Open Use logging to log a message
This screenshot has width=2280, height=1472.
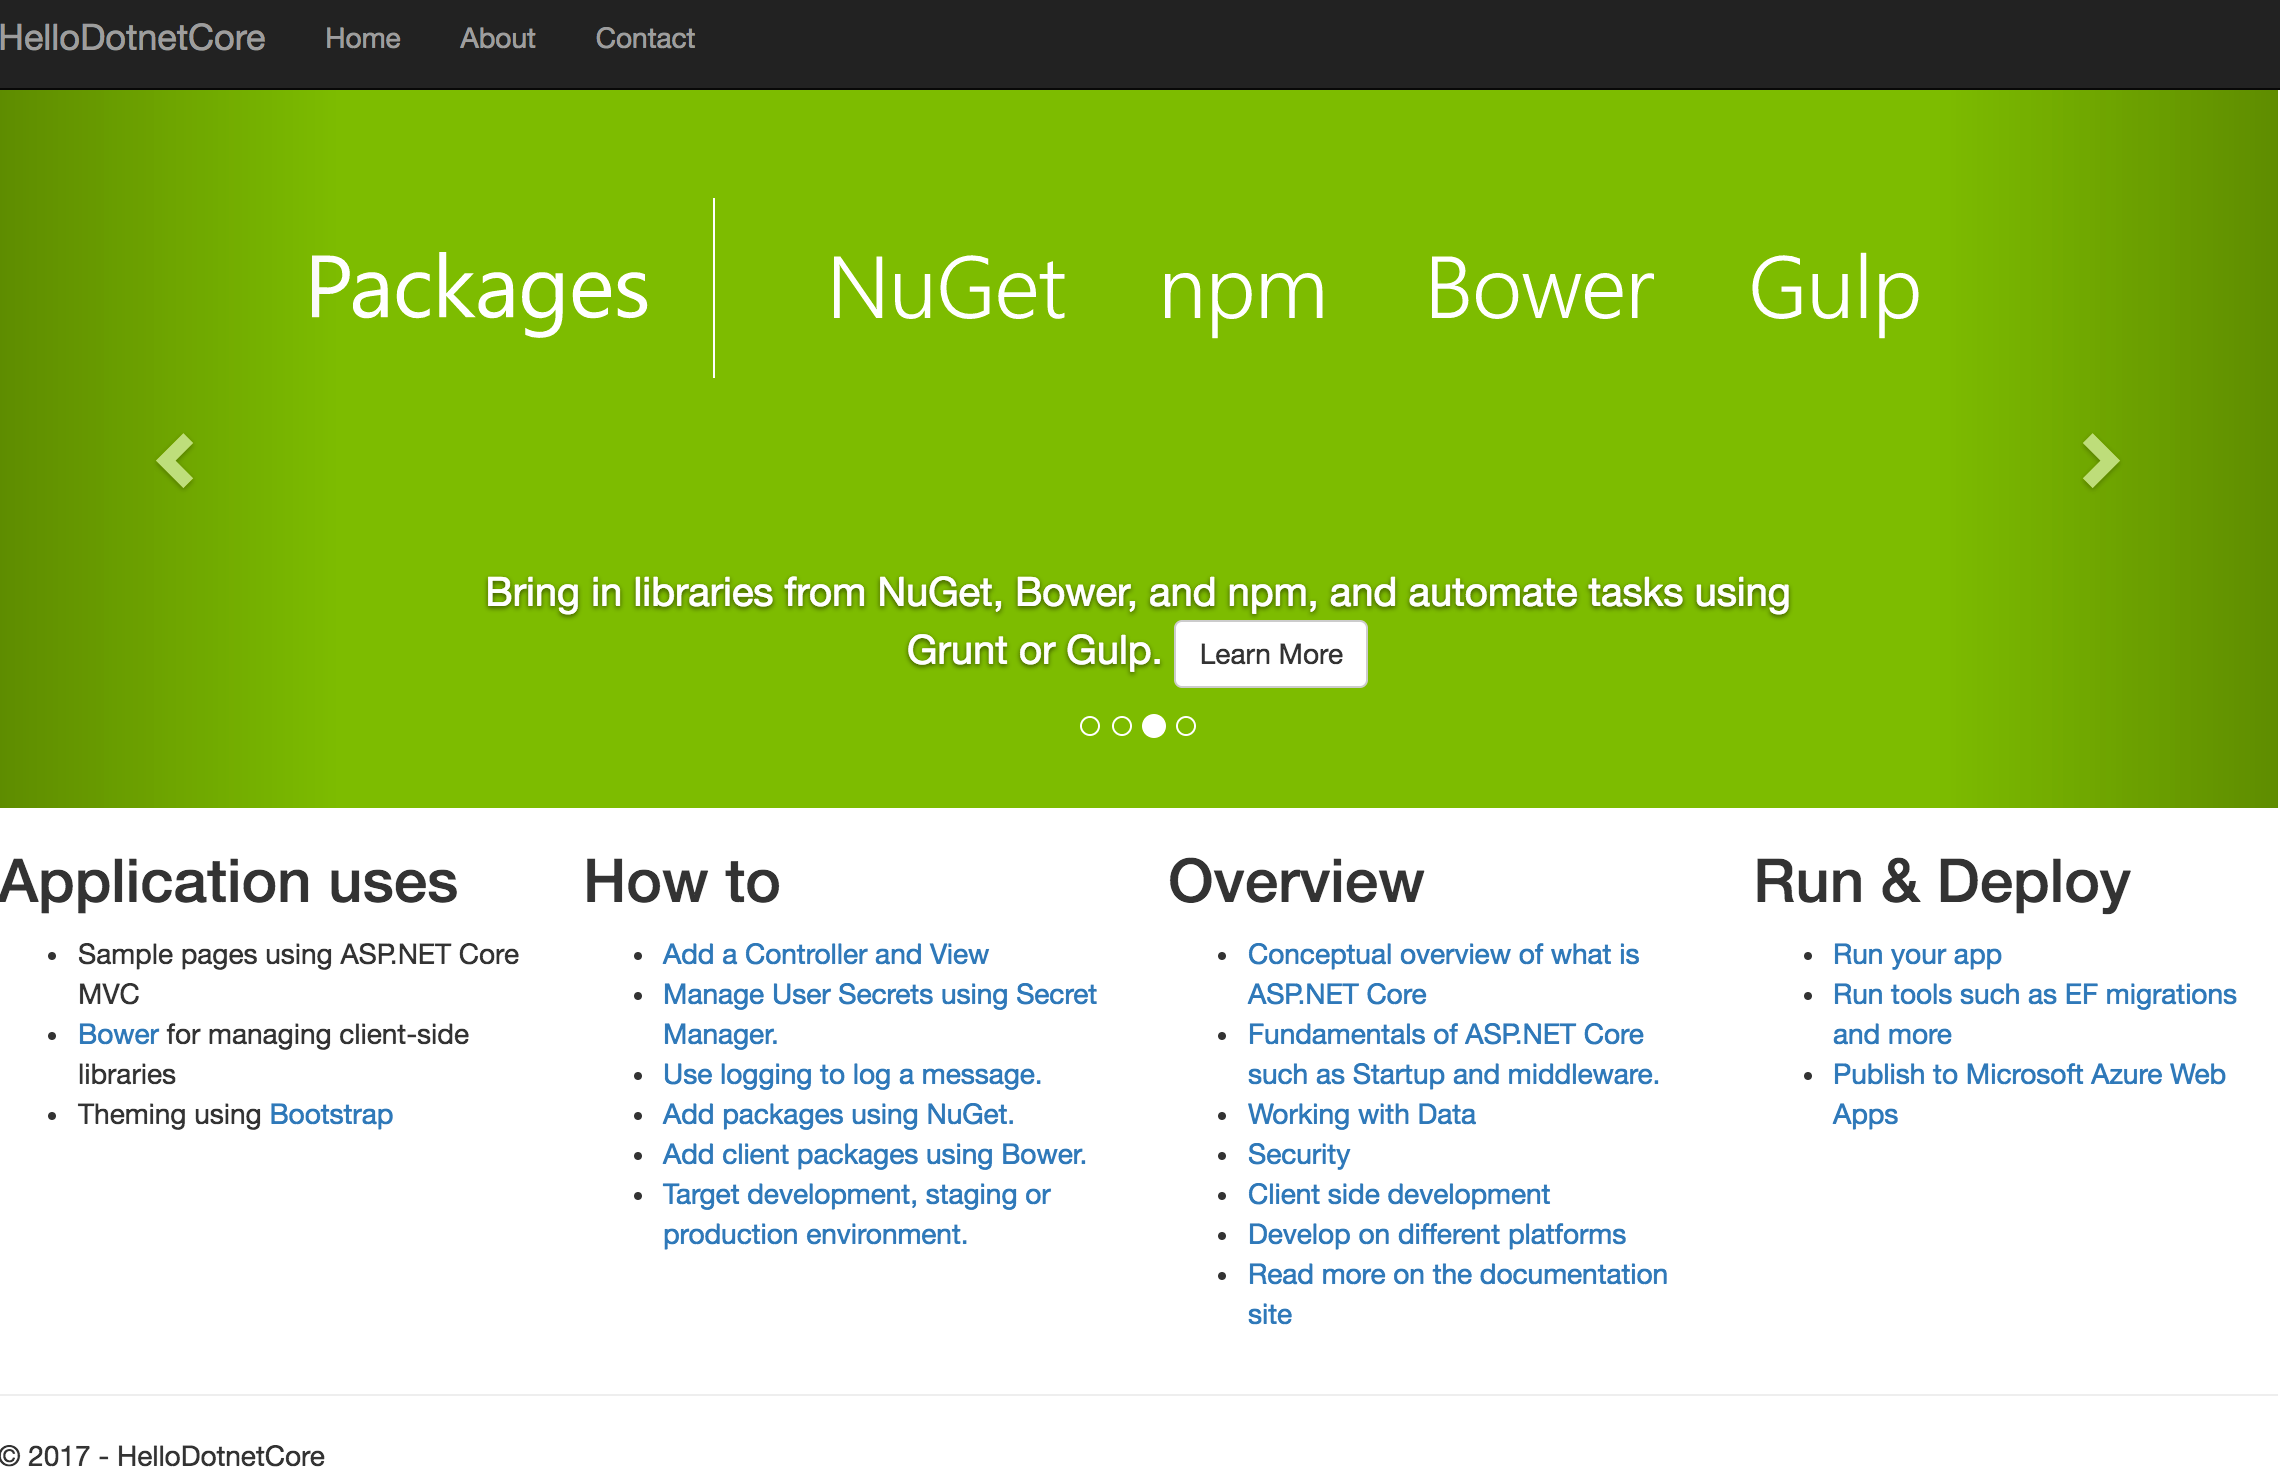(x=852, y=1074)
